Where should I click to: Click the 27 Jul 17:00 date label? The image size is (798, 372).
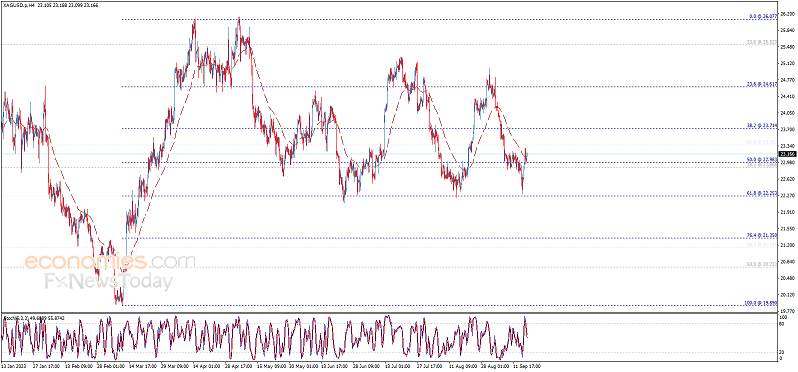[x=431, y=365]
